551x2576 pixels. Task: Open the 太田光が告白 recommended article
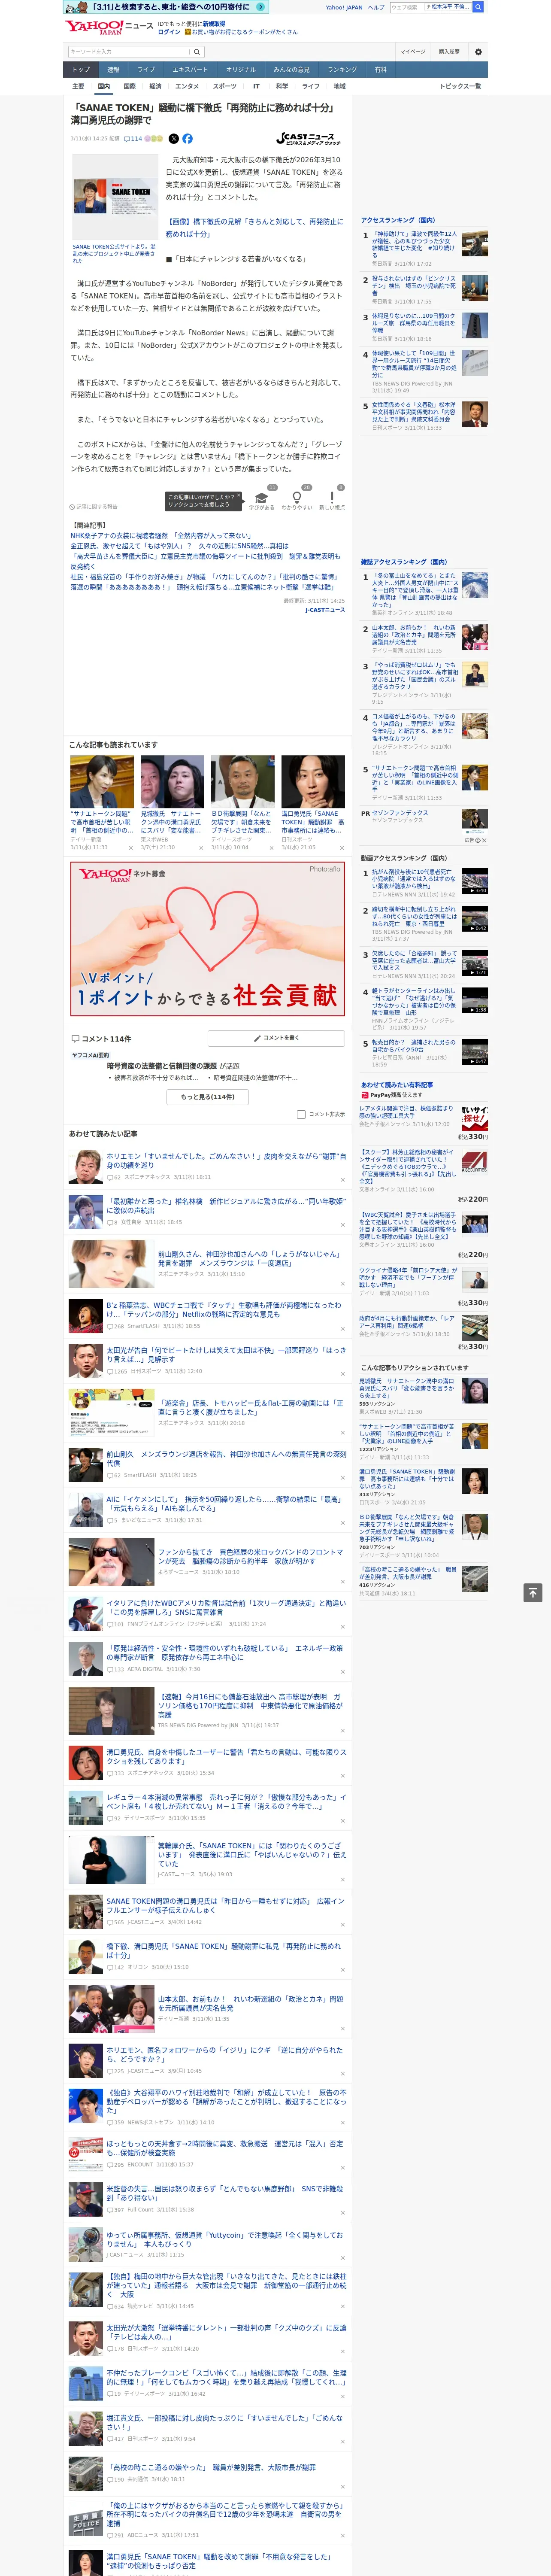pos(226,1354)
